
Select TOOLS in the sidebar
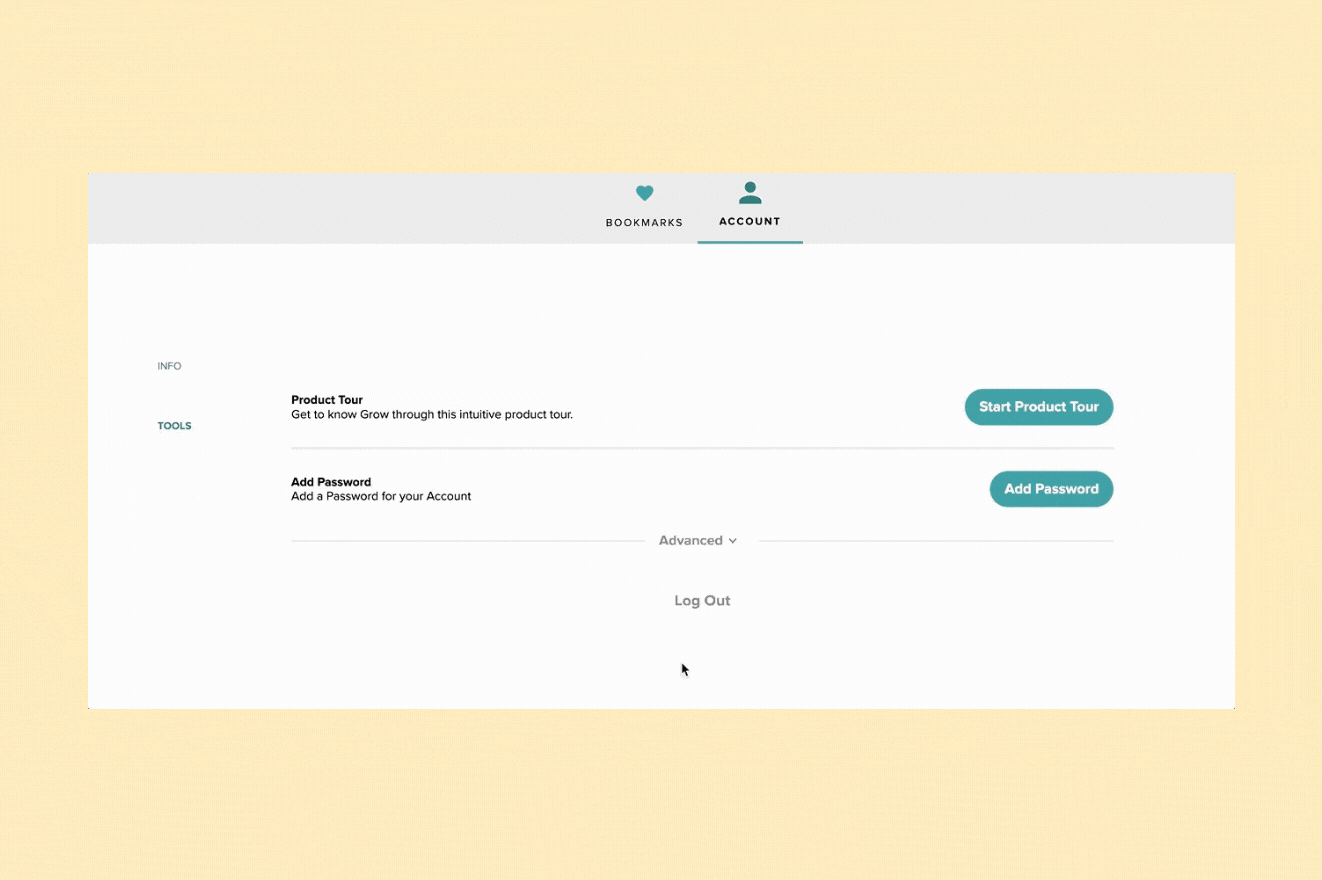point(174,426)
